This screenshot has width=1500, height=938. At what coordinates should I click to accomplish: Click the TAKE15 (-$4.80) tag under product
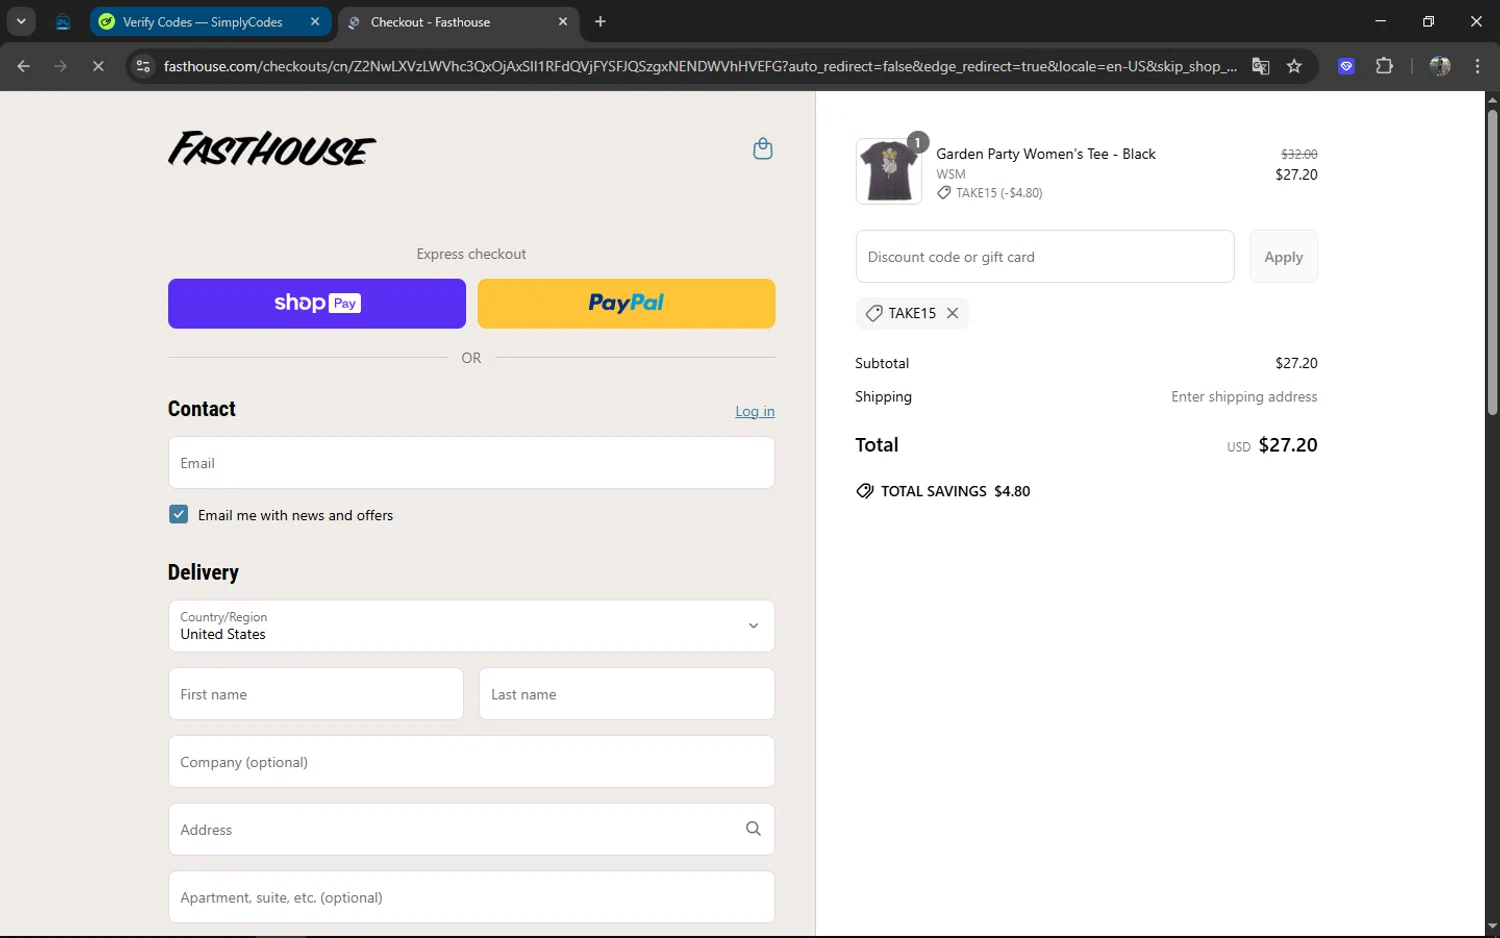pos(990,193)
